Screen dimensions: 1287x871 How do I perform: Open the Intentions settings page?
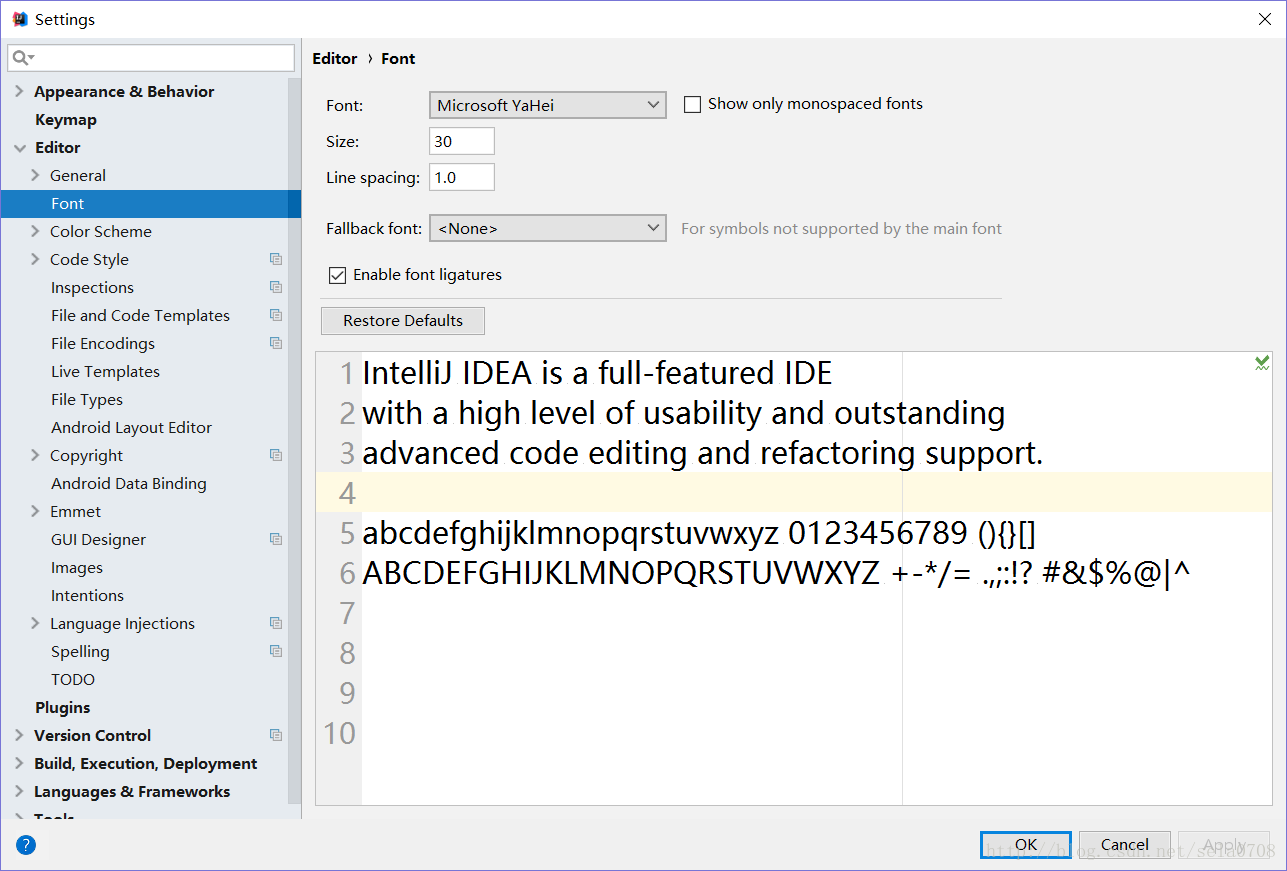[x=87, y=595]
